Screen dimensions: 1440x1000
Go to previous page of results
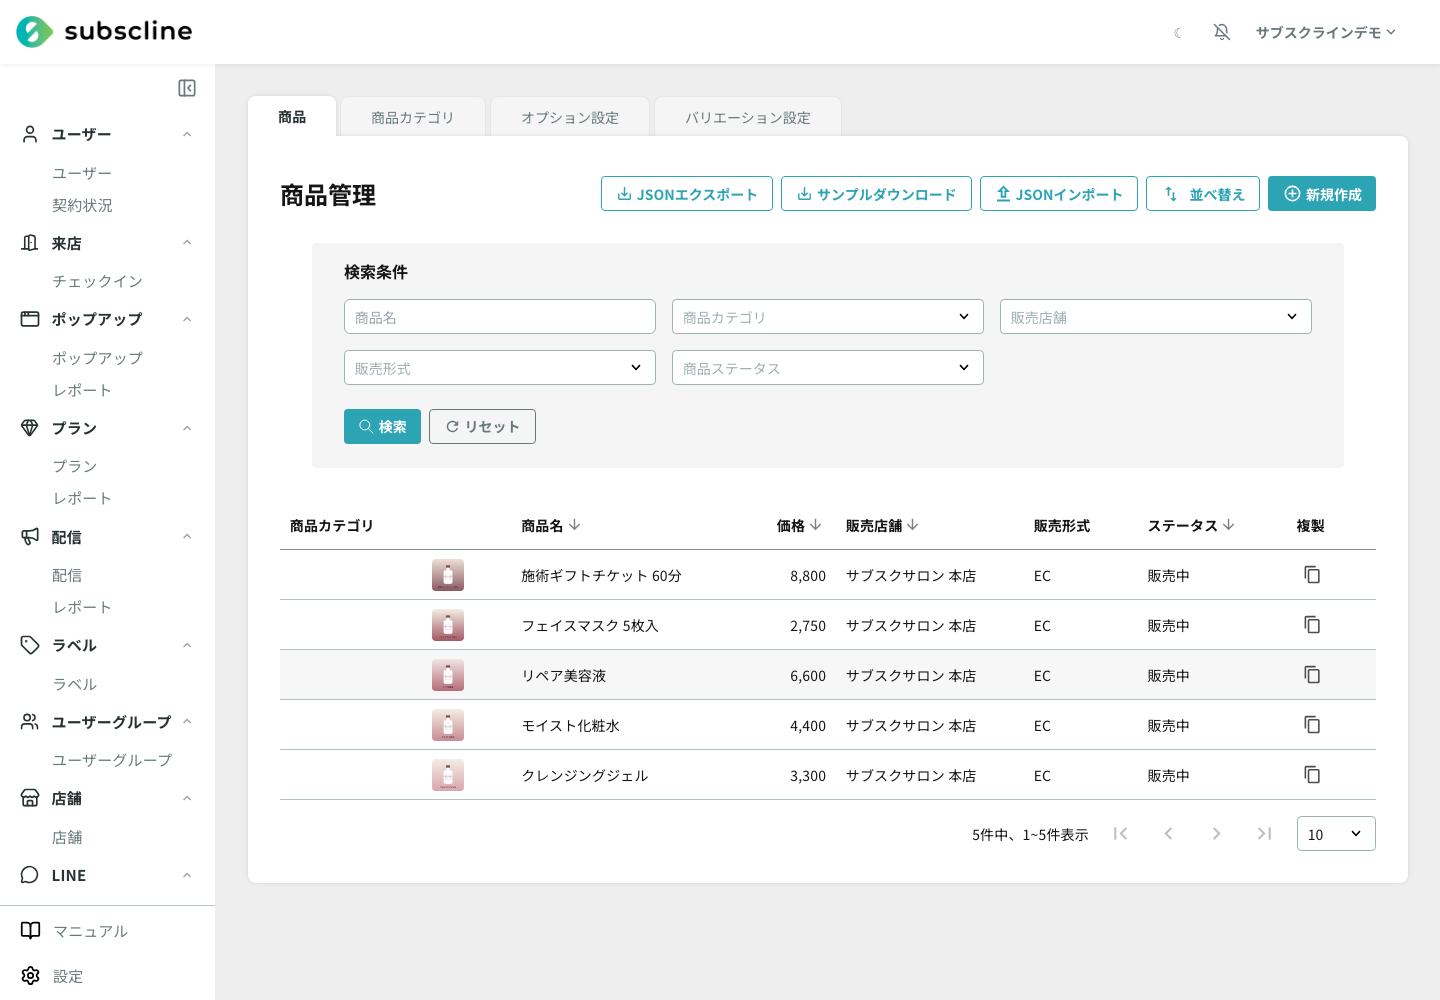1168,834
